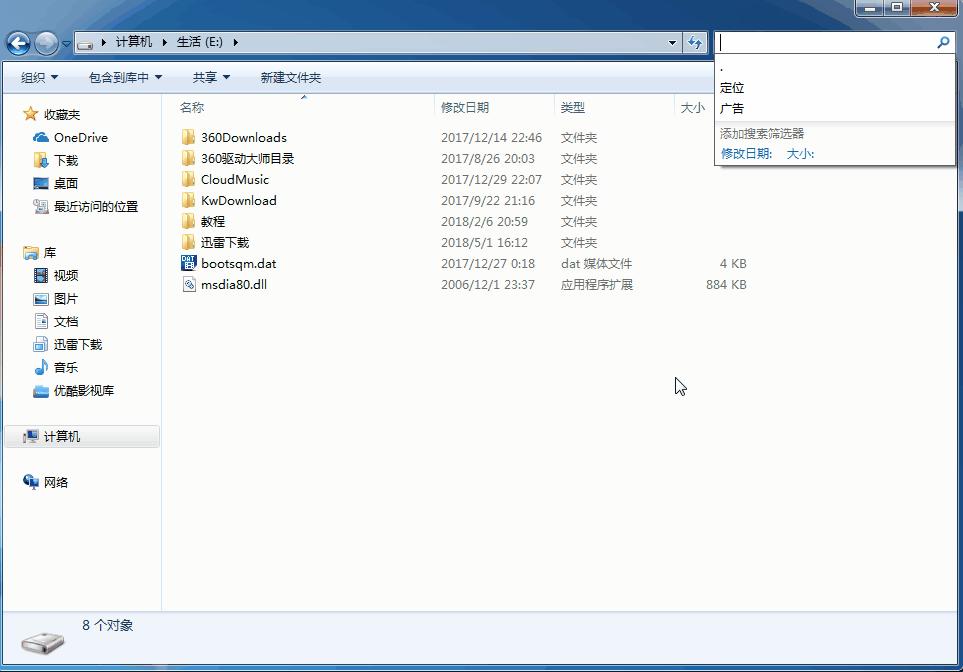The width and height of the screenshot is (963, 672).
Task: Select 定位 from the search suggestions
Action: point(731,87)
